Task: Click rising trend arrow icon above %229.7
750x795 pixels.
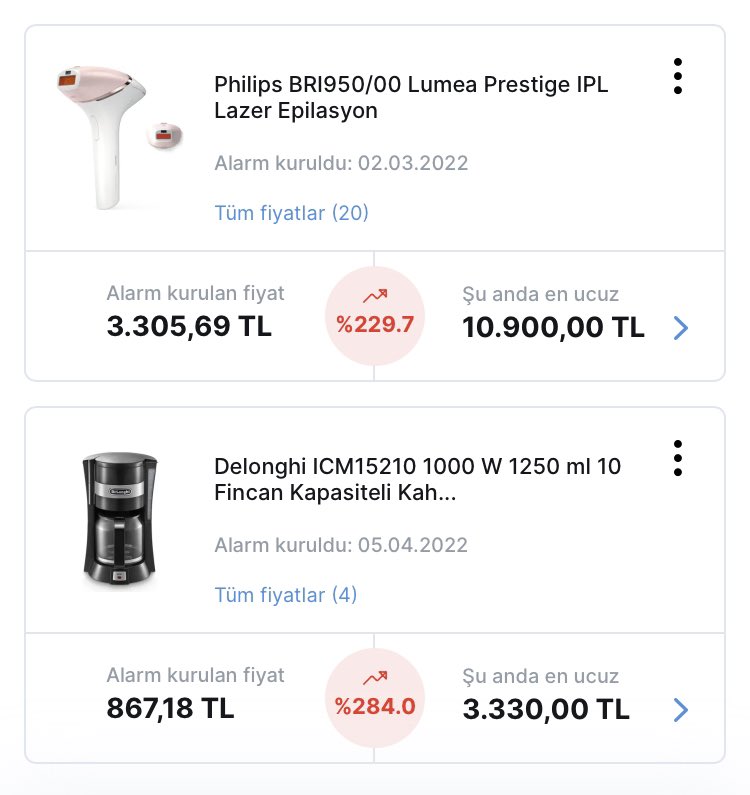Action: pyautogui.click(x=375, y=296)
